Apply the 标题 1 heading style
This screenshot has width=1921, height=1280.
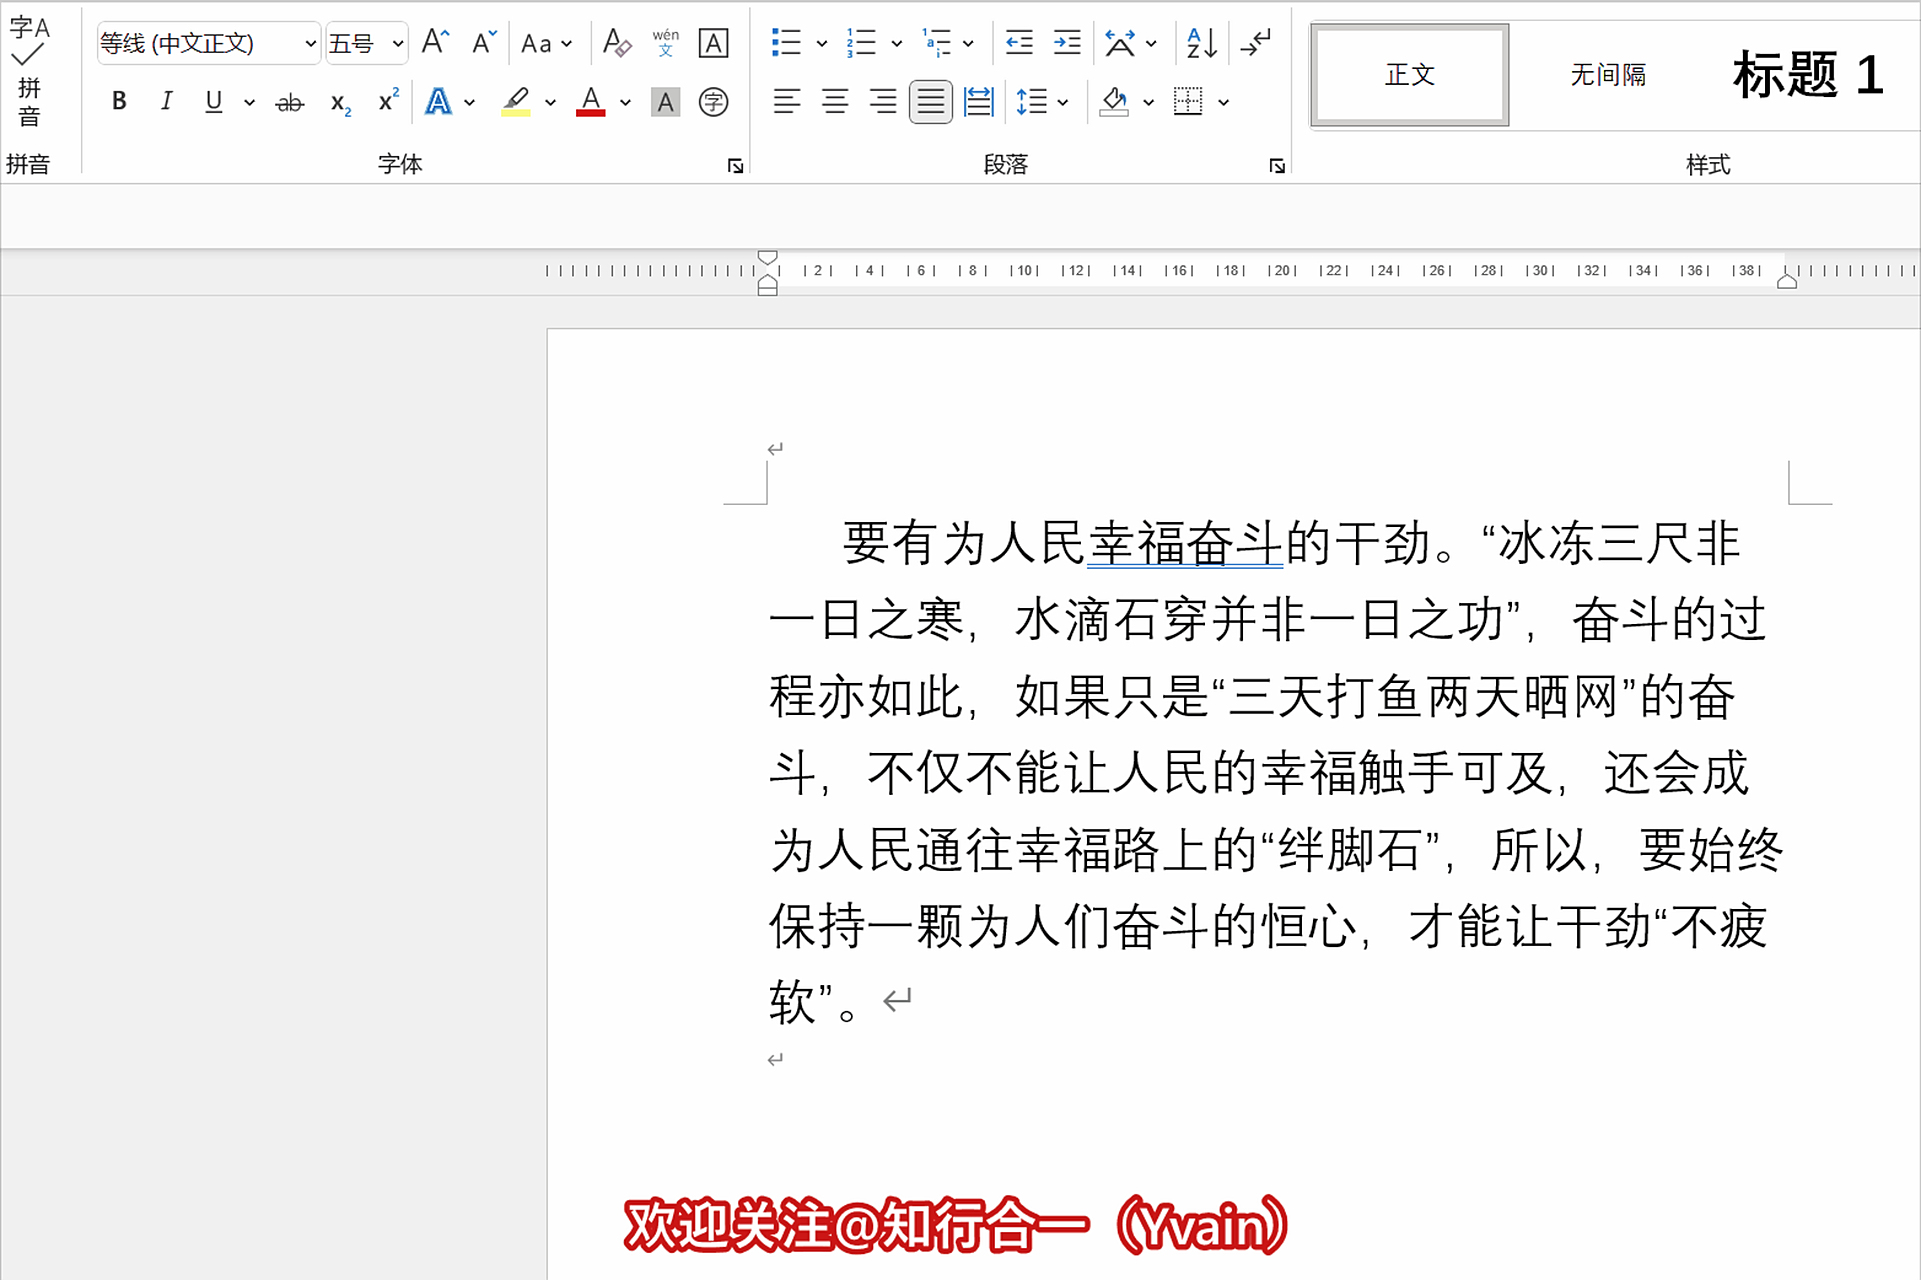pyautogui.click(x=1806, y=75)
